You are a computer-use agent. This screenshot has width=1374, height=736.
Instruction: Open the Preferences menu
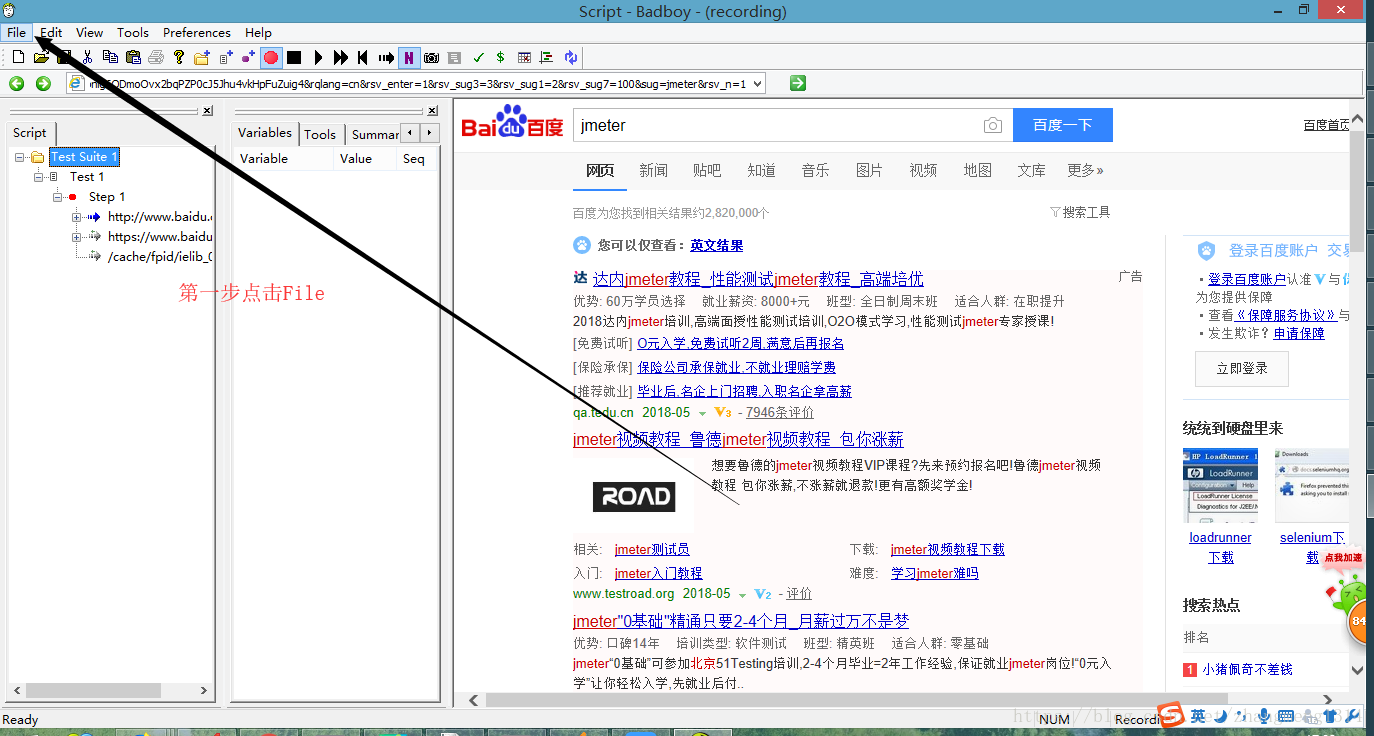pyautogui.click(x=197, y=32)
